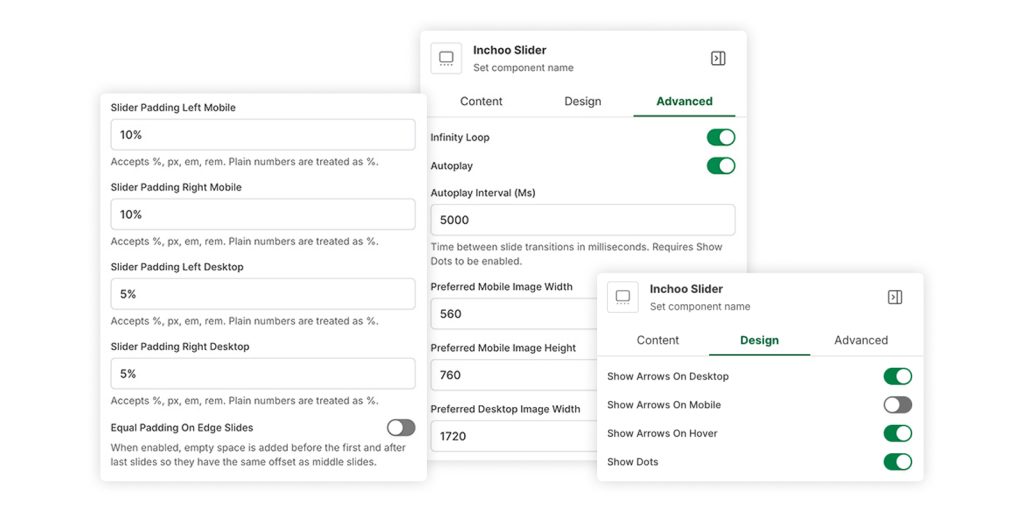Click the Slider Padding Right Desktop field
This screenshot has width=1024, height=512.
click(x=262, y=374)
